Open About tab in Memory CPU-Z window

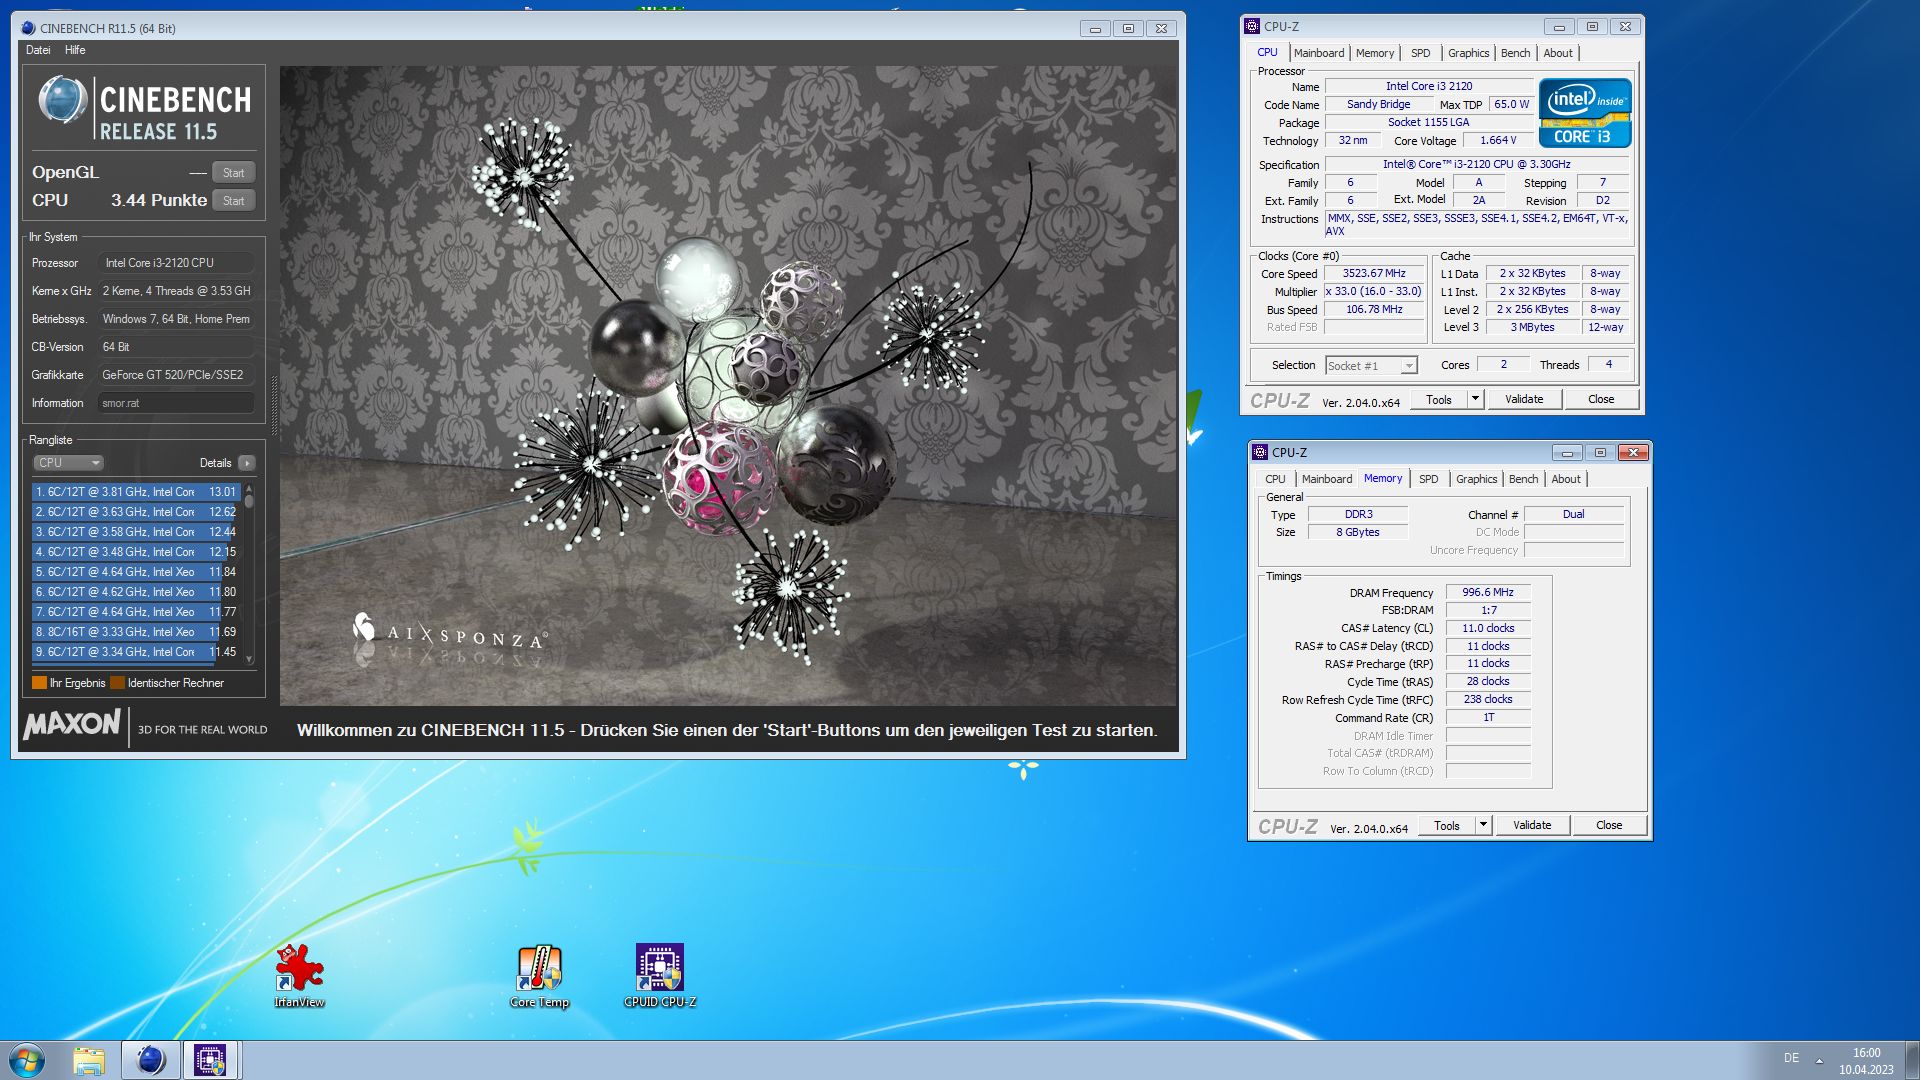pyautogui.click(x=1566, y=479)
